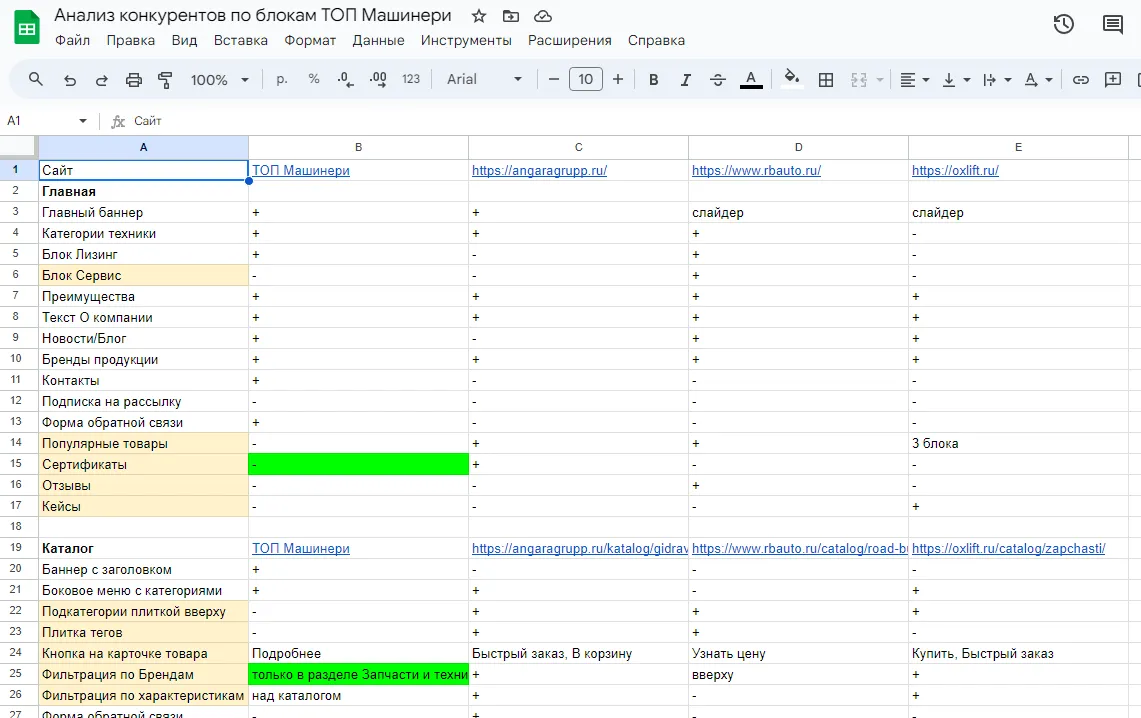Expand merge cells options arrow
The width and height of the screenshot is (1141, 718).
click(880, 79)
